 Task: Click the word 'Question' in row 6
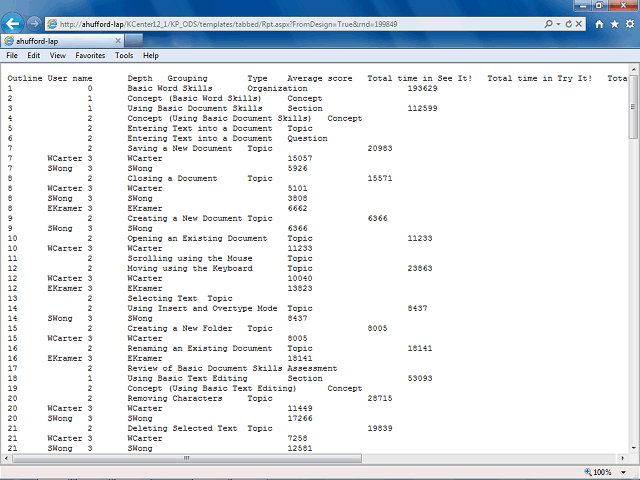click(307, 138)
